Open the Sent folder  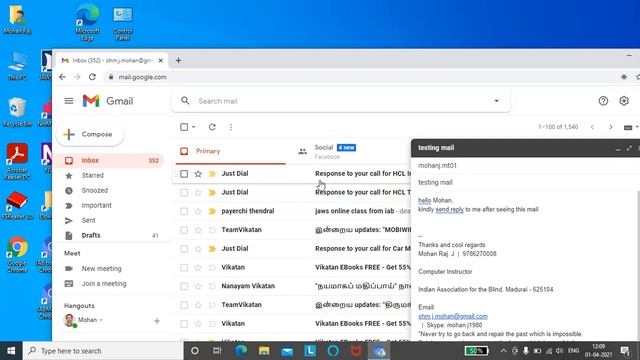point(109,220)
